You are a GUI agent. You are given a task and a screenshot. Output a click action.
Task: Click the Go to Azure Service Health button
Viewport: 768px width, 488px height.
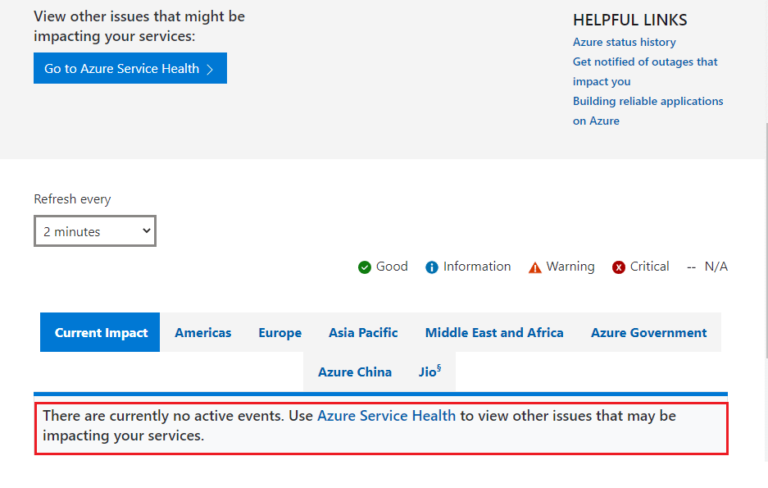130,69
